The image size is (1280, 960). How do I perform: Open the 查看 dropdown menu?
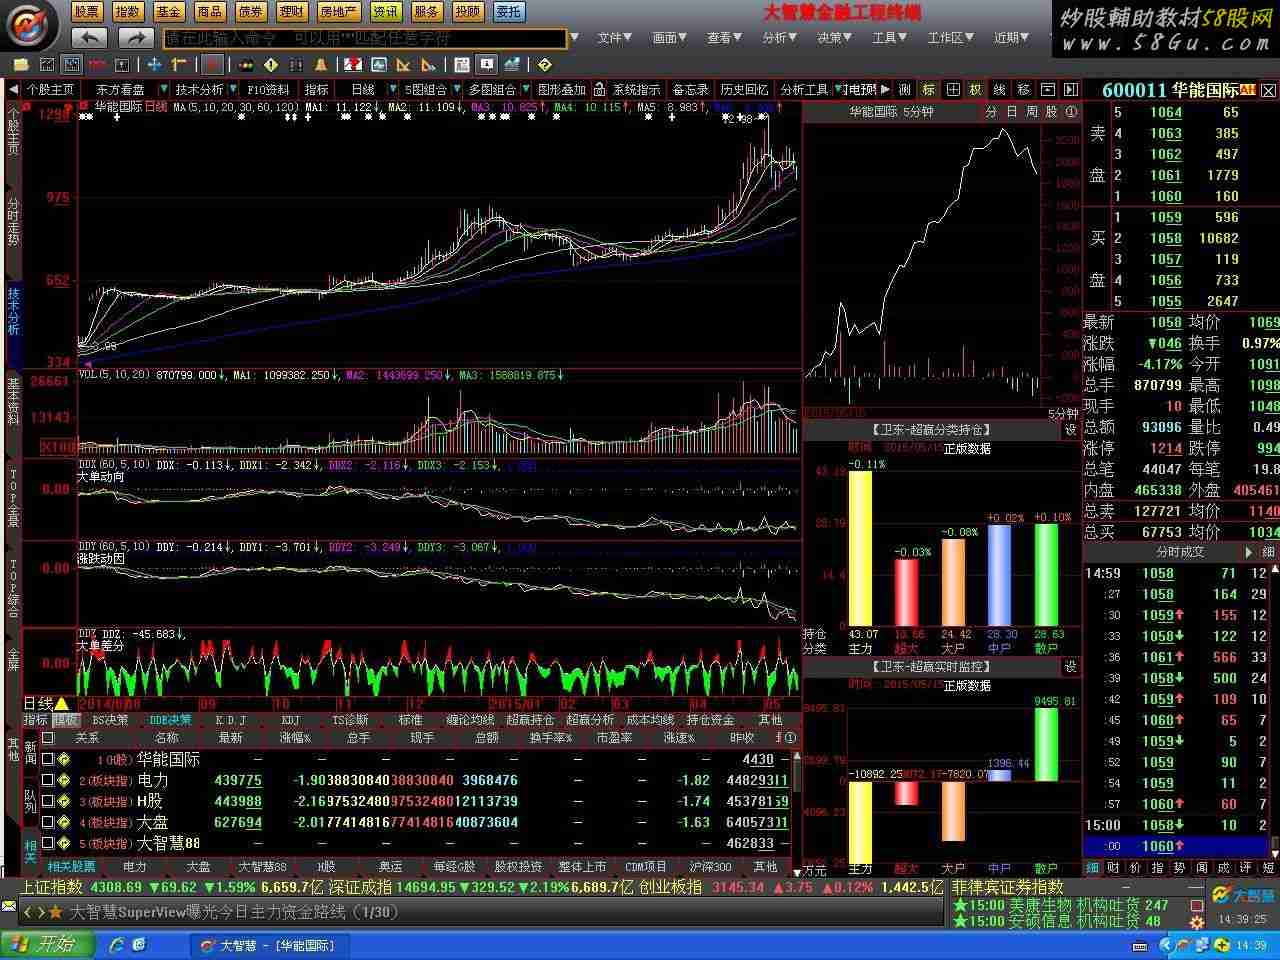pos(724,38)
